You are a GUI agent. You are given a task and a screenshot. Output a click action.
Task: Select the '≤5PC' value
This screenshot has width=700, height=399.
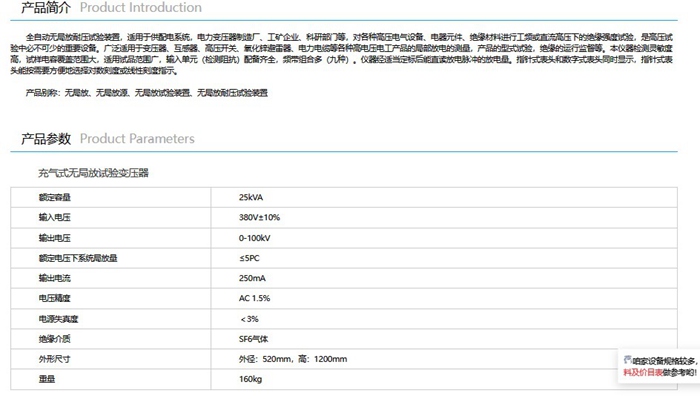click(x=249, y=258)
